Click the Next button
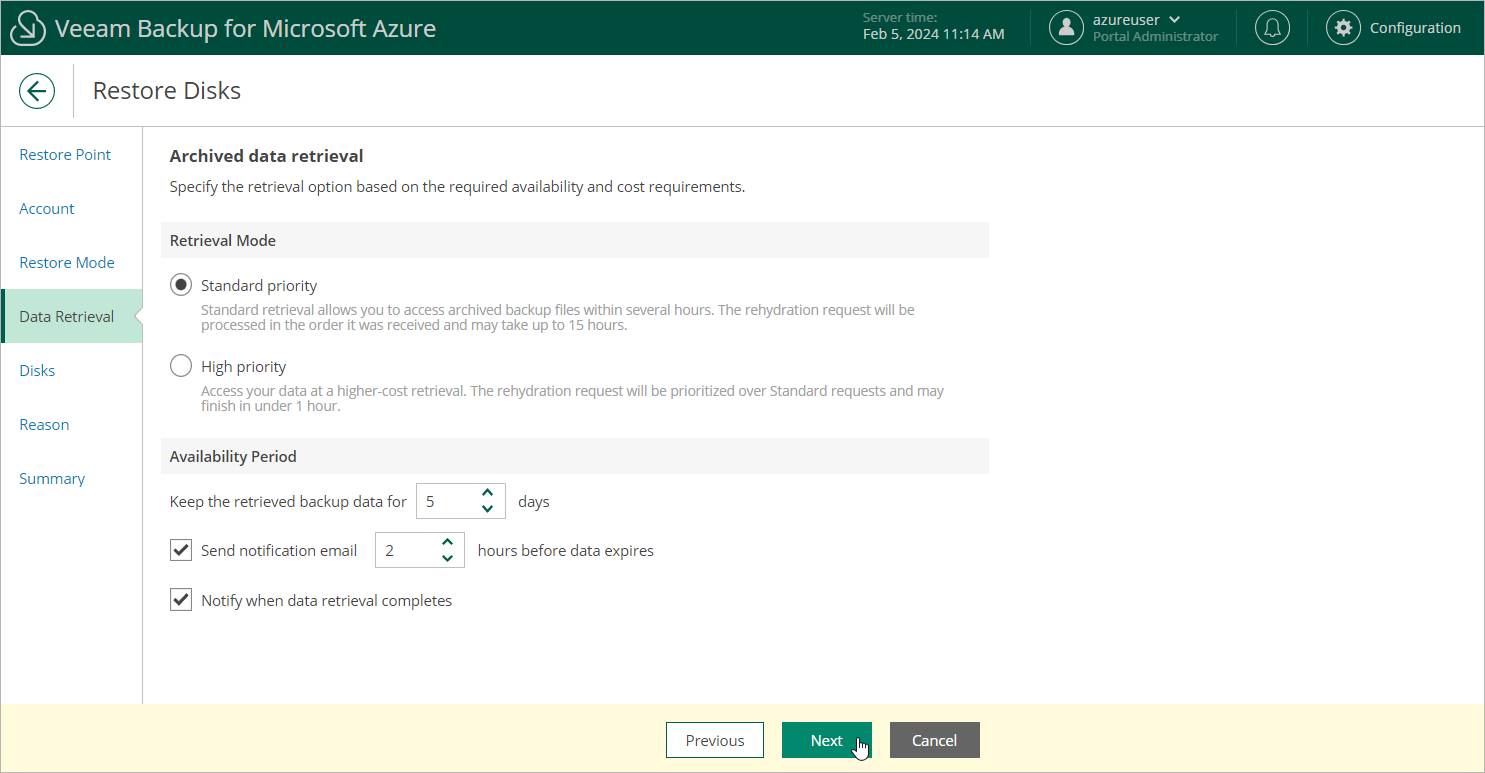Viewport: 1485px width, 773px height. click(826, 740)
